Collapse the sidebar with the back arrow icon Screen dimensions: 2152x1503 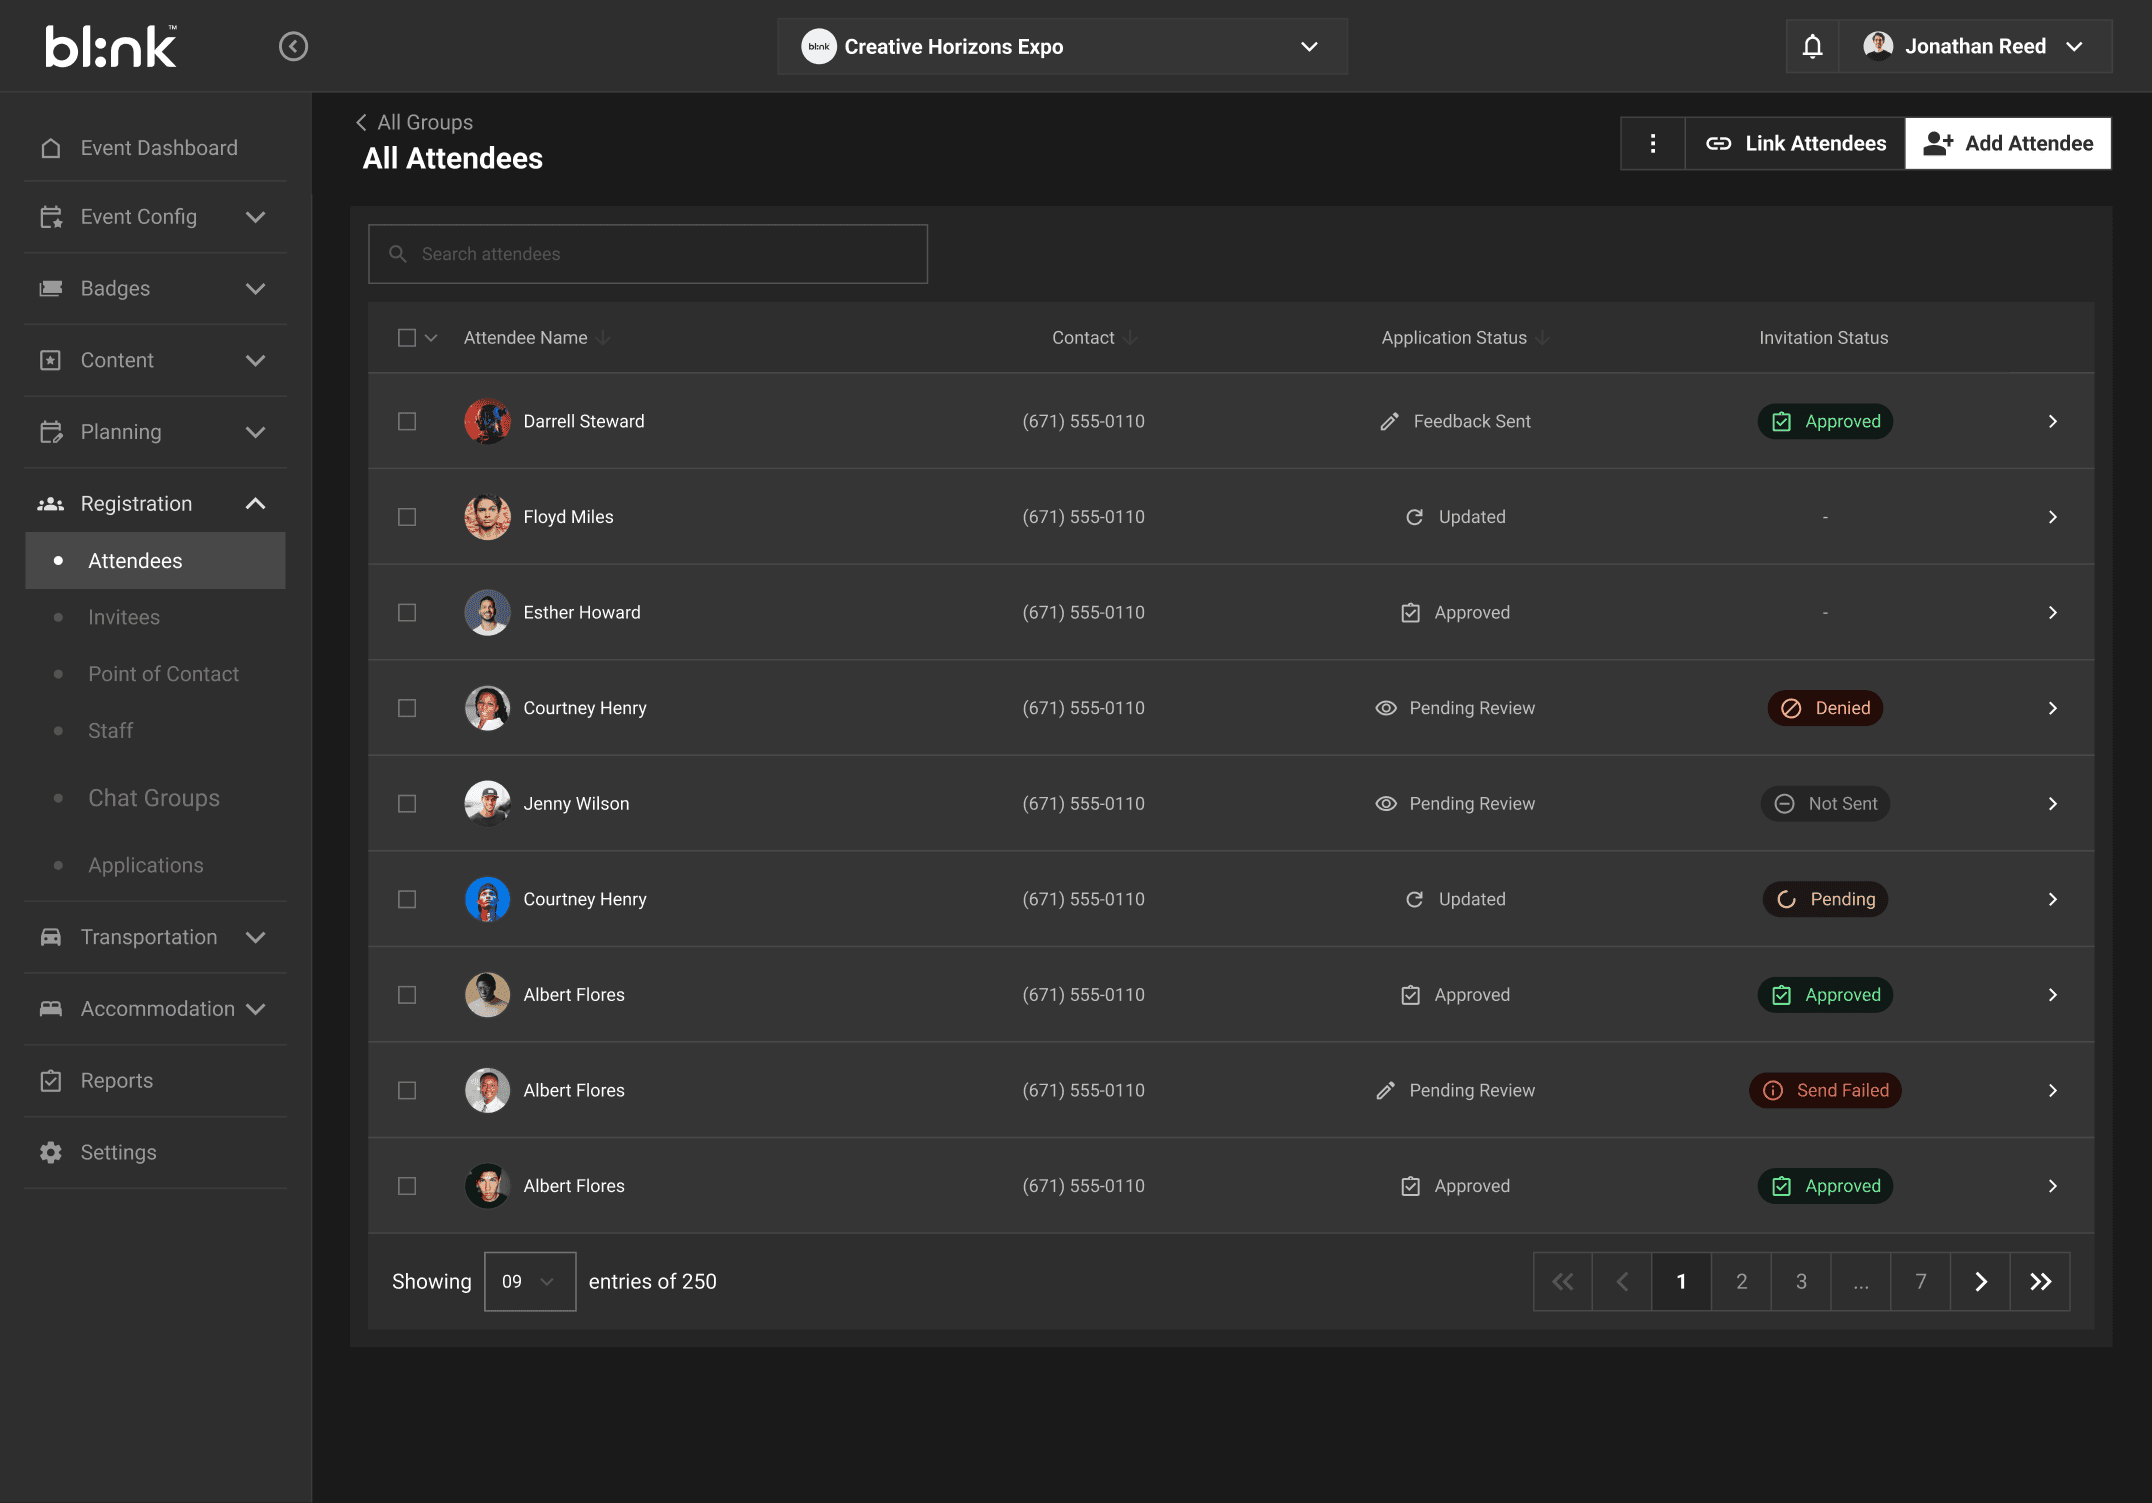(x=293, y=46)
